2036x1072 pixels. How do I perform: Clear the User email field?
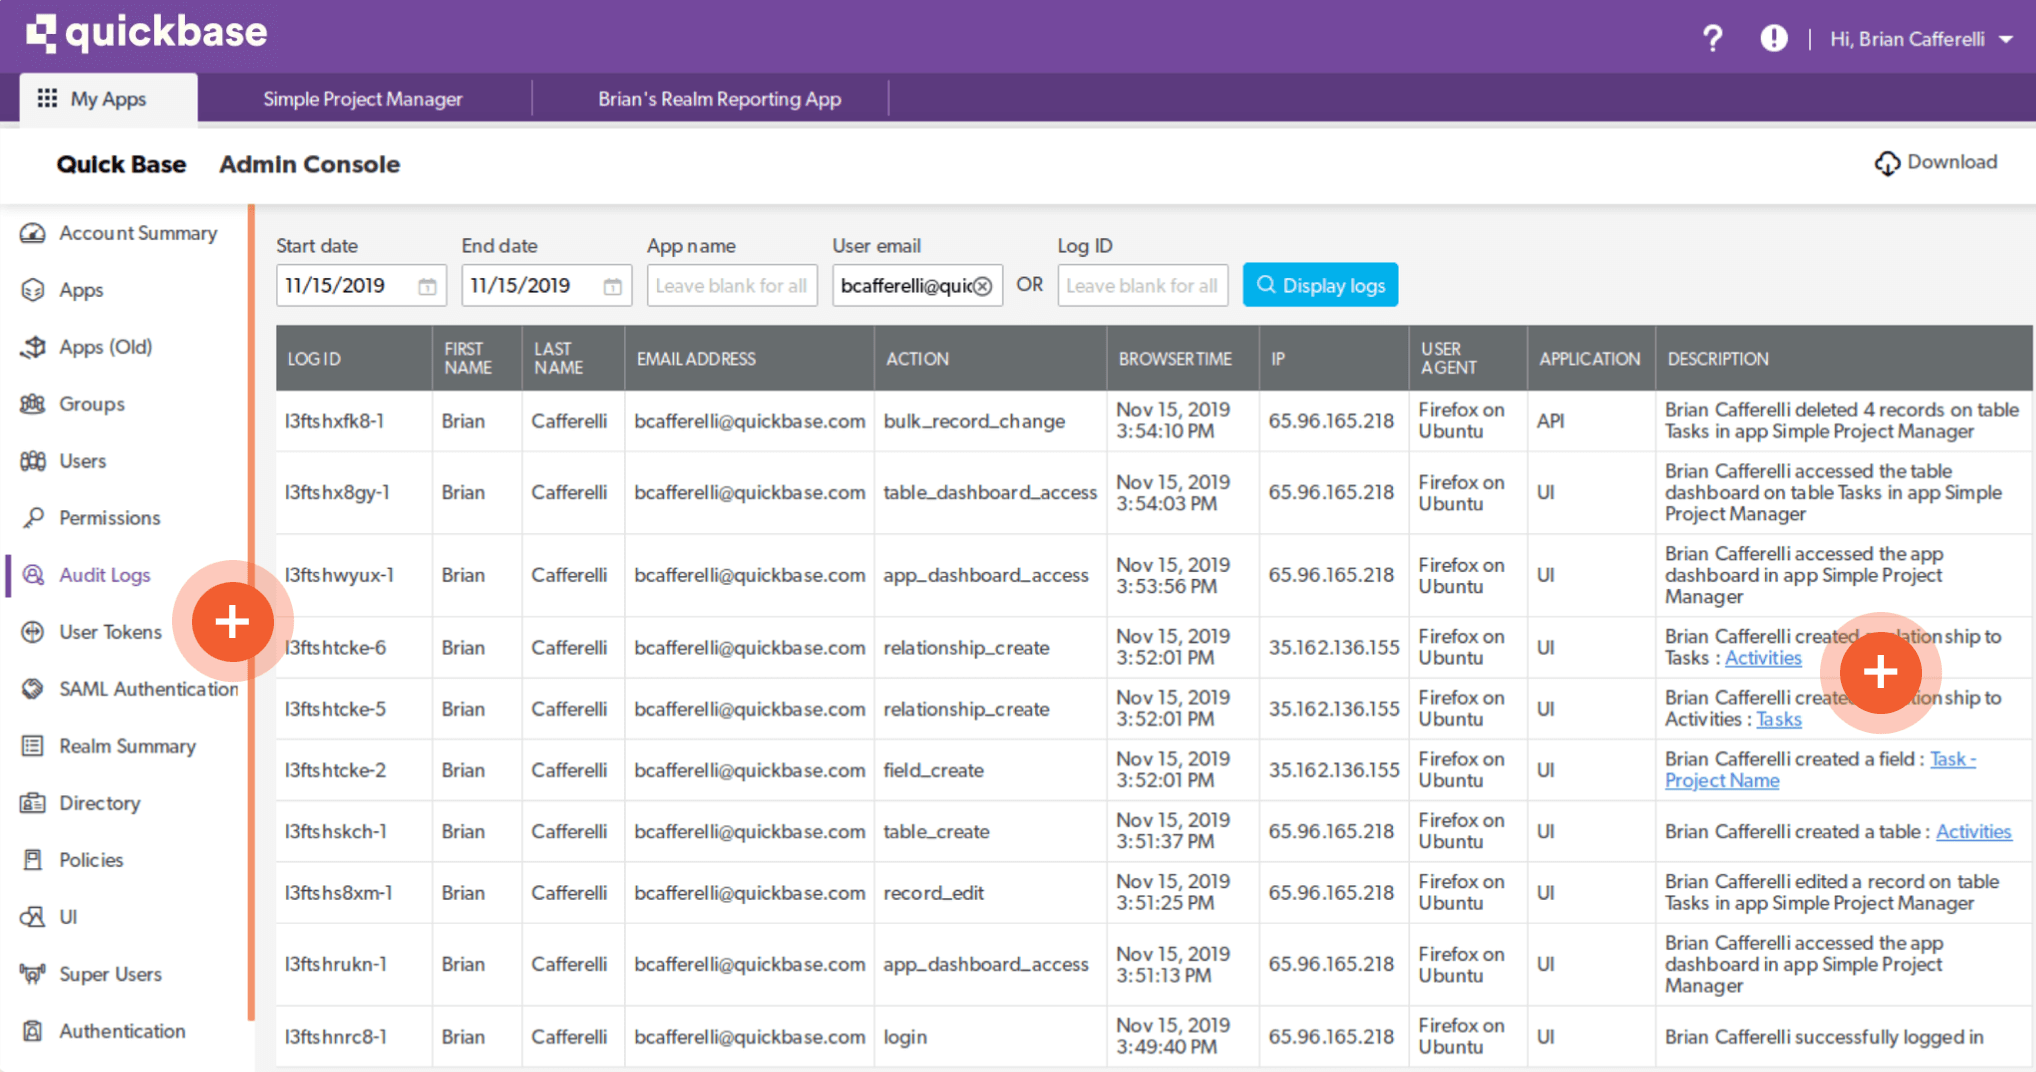point(983,286)
